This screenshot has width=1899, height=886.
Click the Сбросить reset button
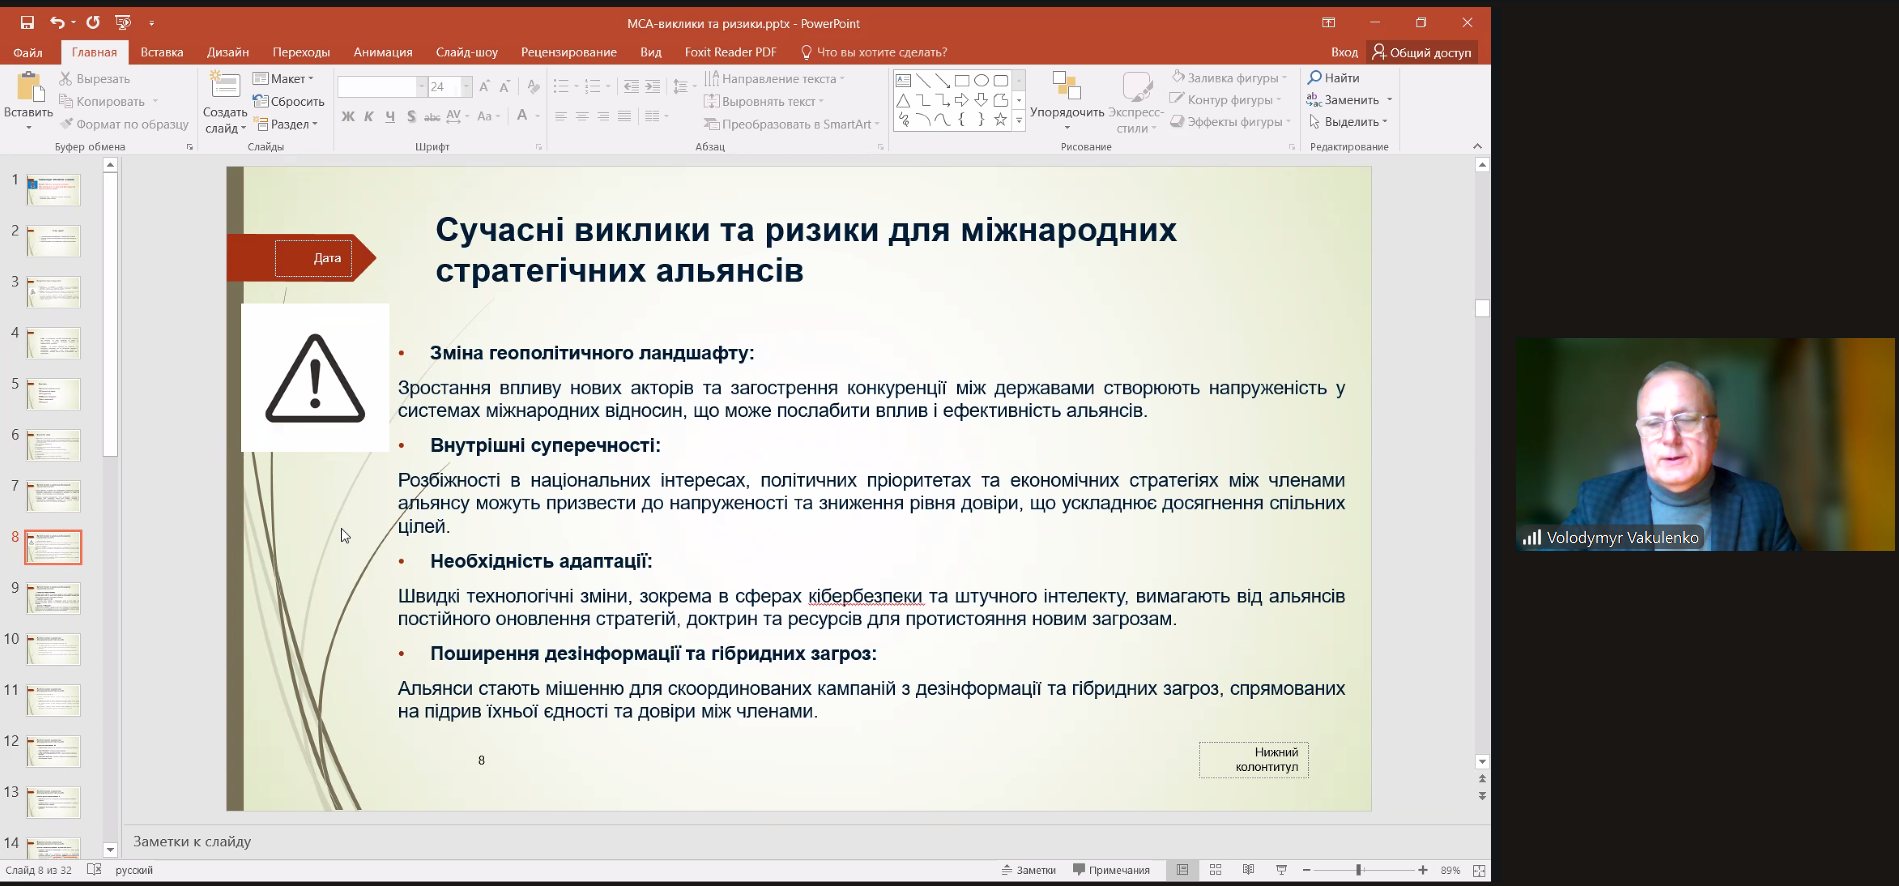289,101
